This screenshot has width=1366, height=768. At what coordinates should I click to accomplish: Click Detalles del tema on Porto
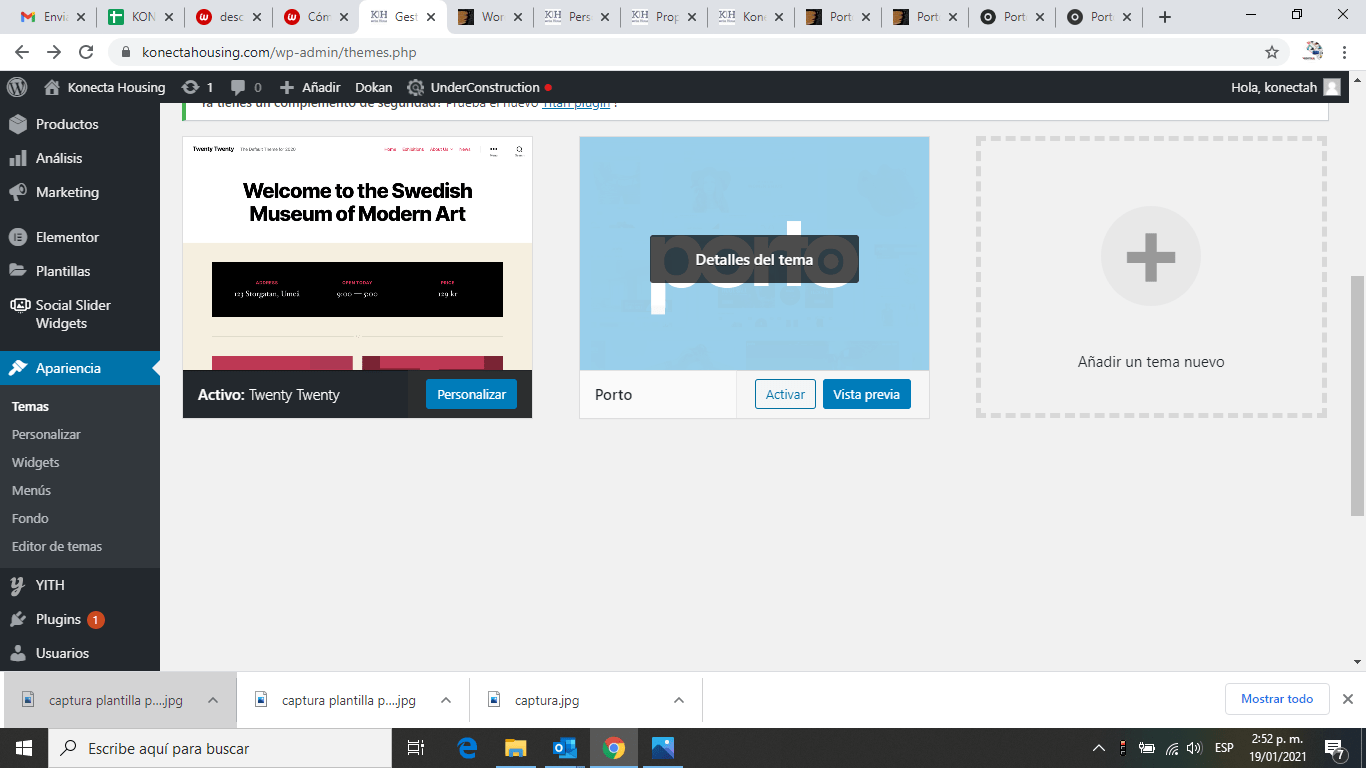click(x=754, y=259)
